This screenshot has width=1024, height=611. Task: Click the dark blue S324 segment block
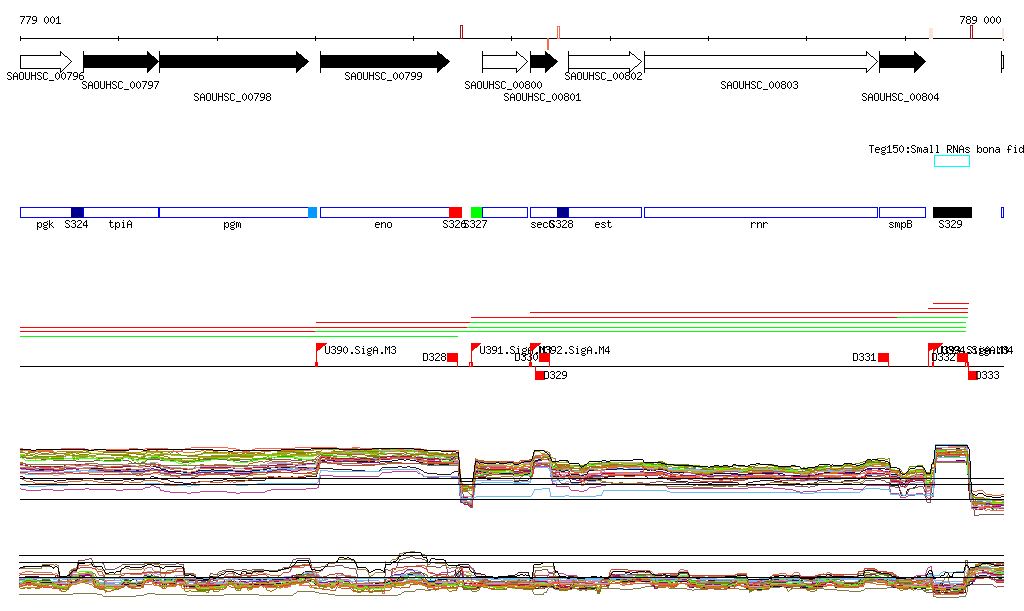pyautogui.click(x=77, y=213)
